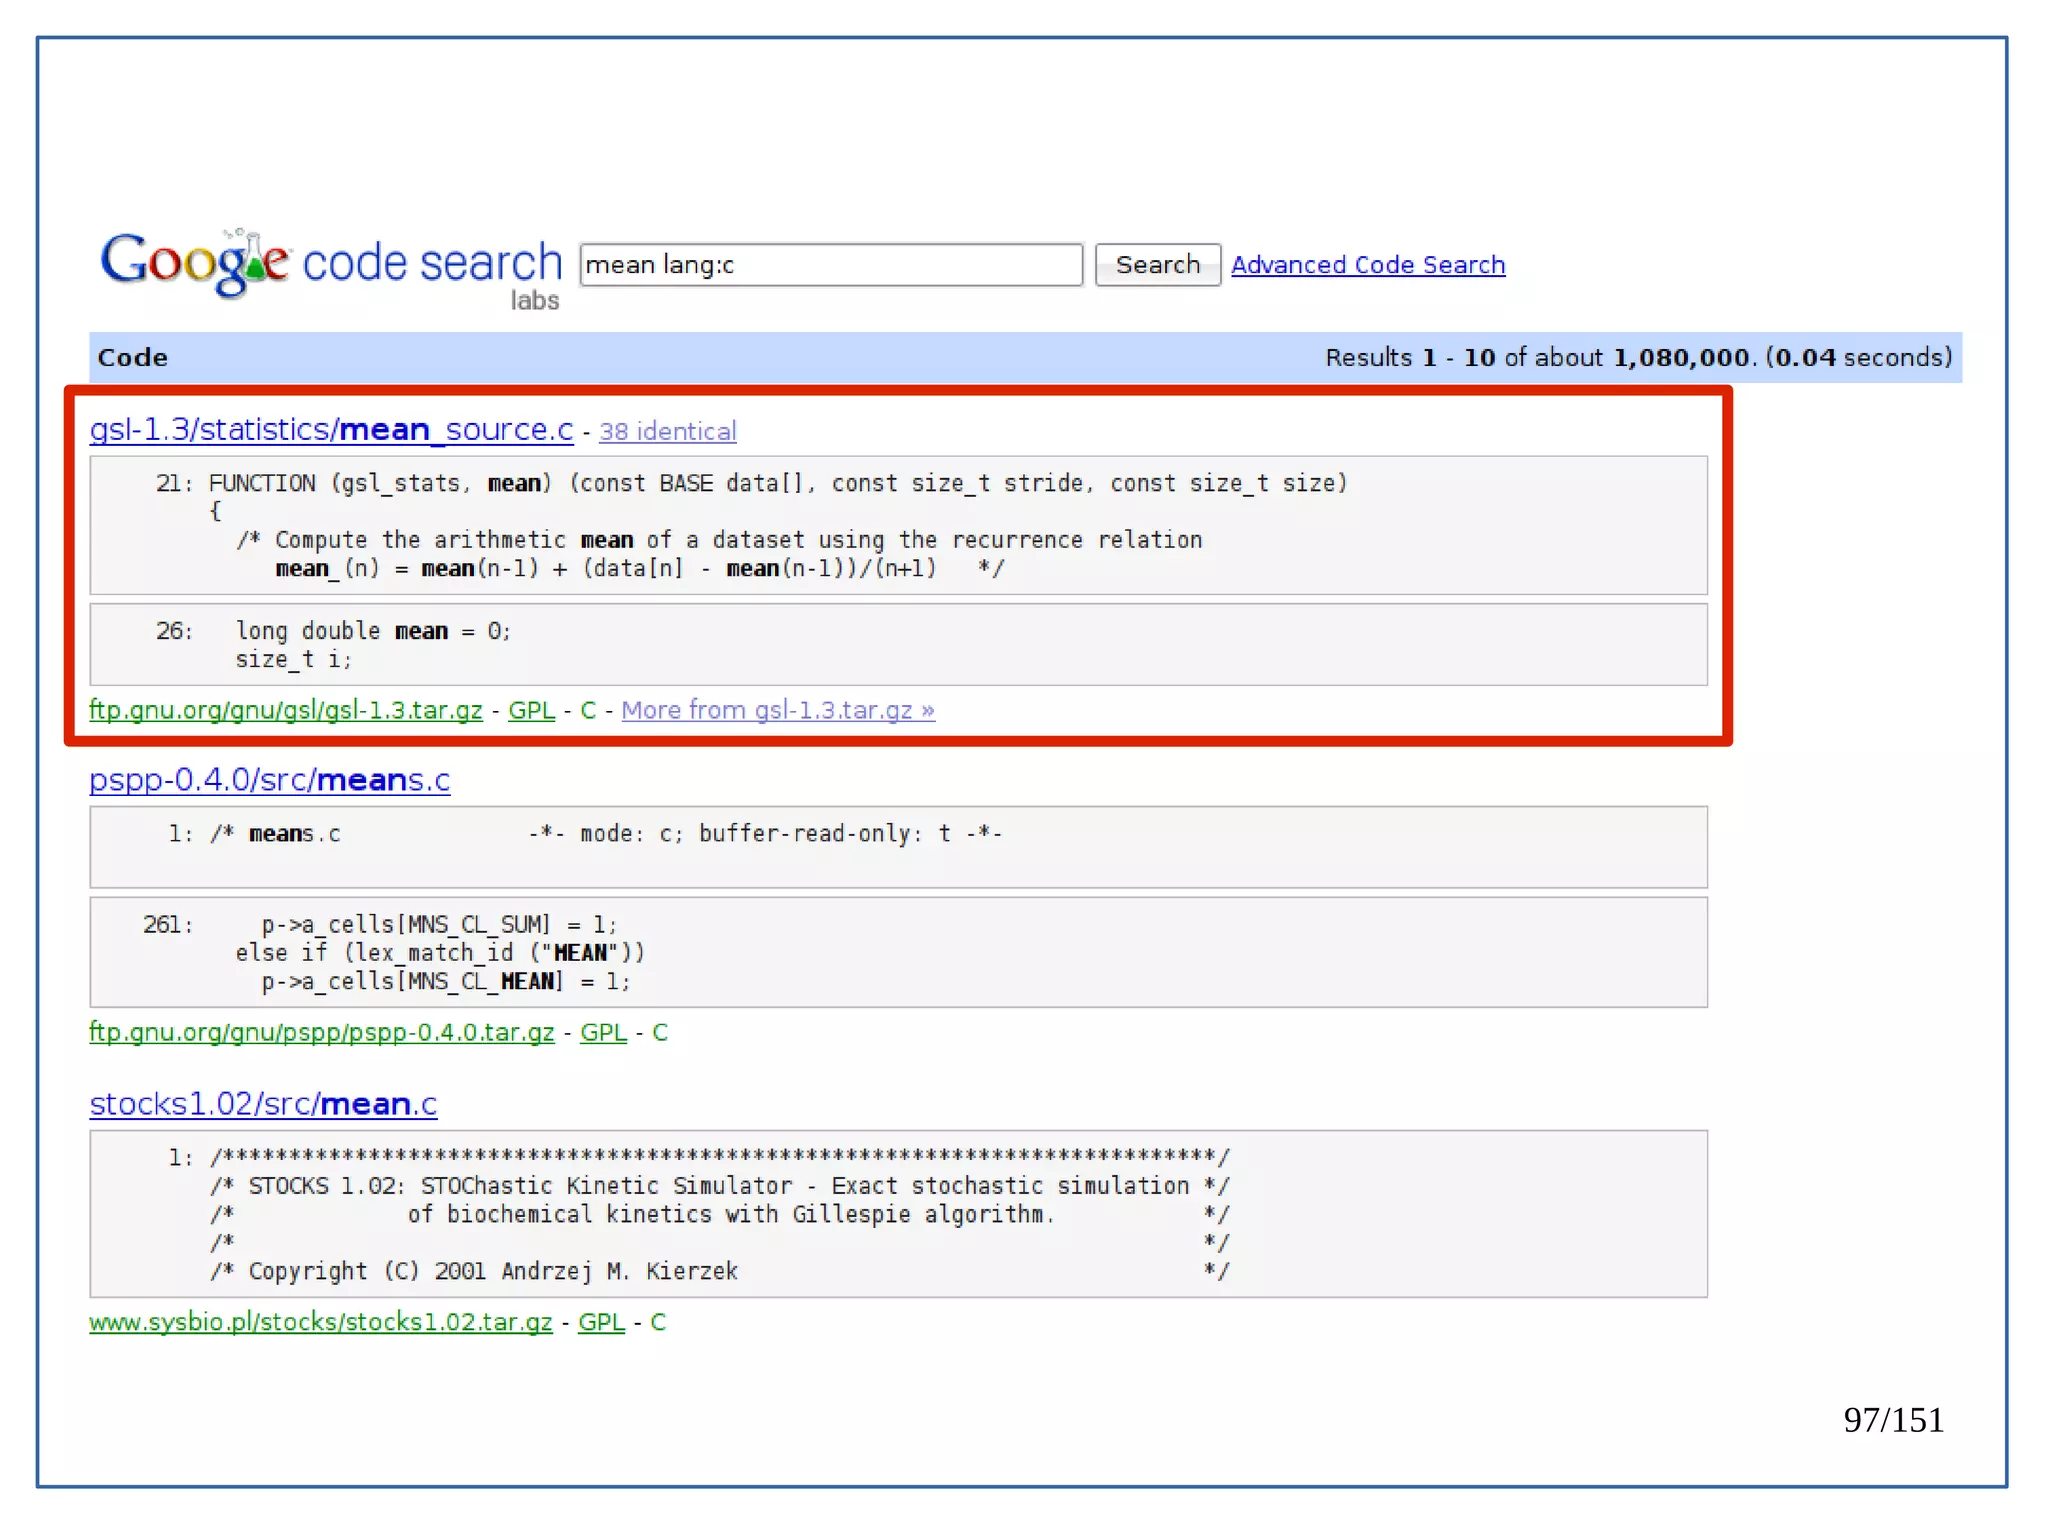Open the gsl-1.3/statistics/mean_source.c result
2048x1536 pixels.
(331, 430)
